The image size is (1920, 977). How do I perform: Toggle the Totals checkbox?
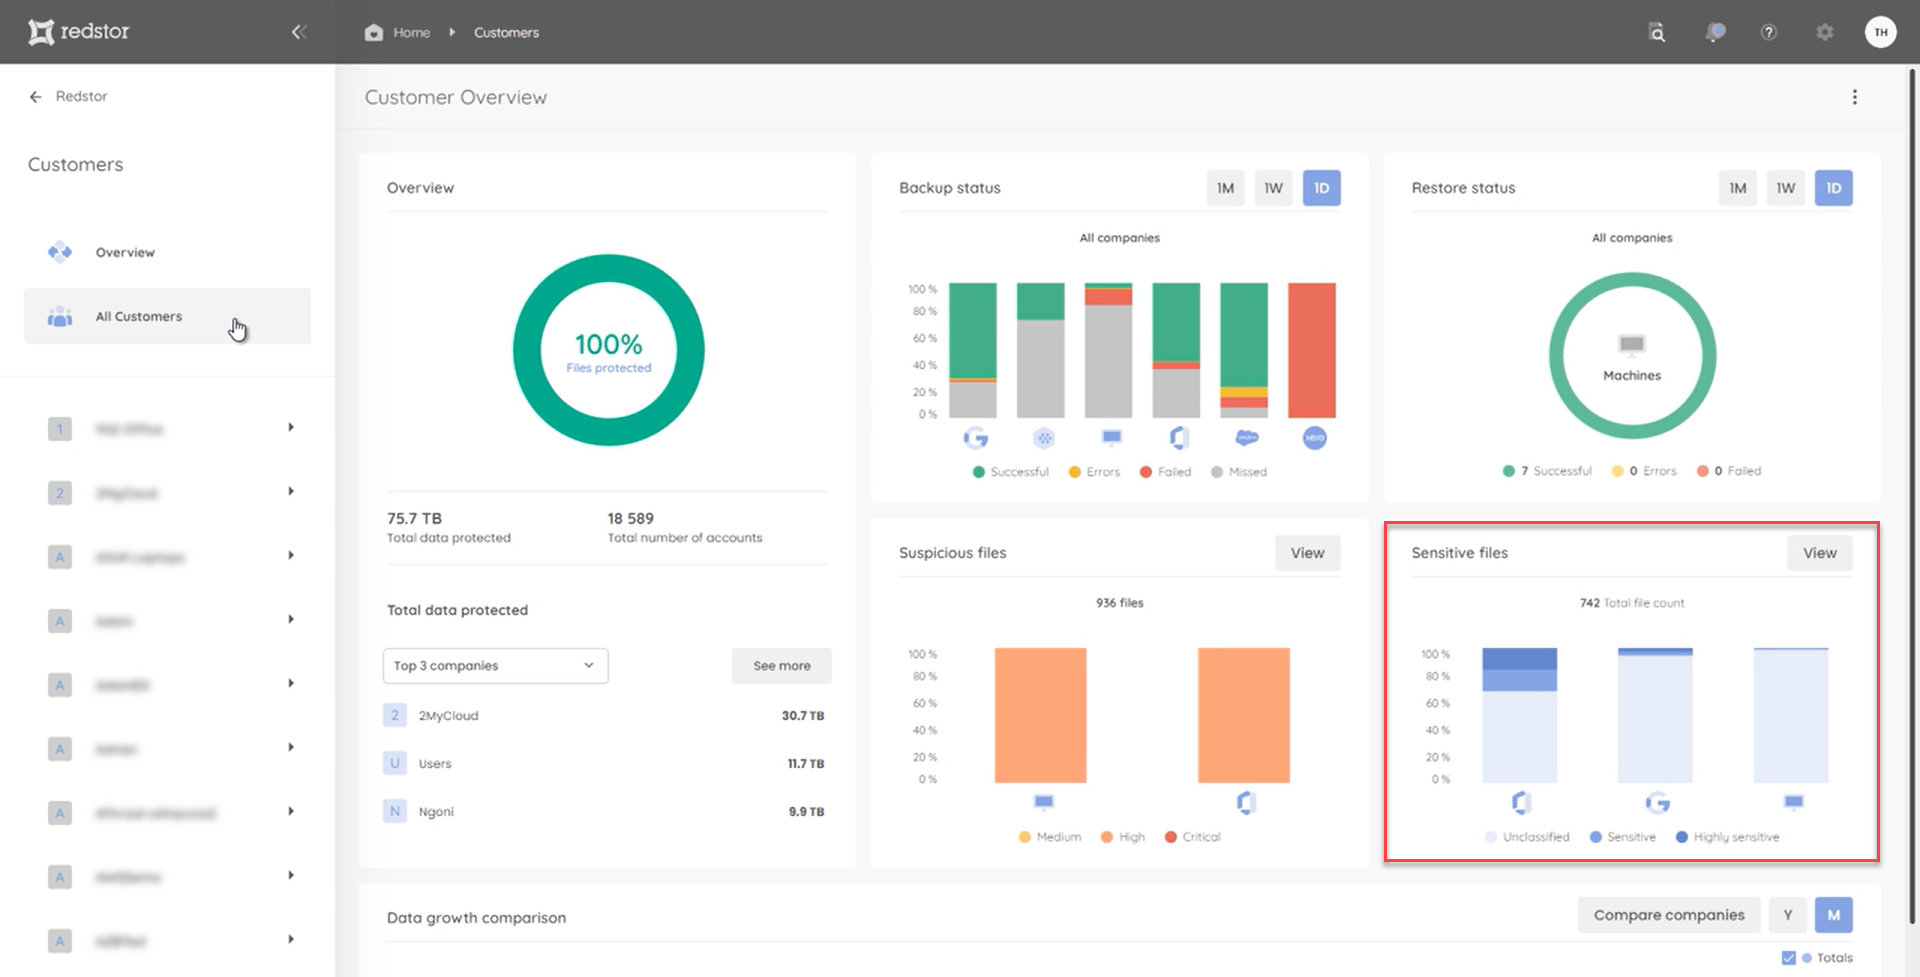pos(1788,958)
